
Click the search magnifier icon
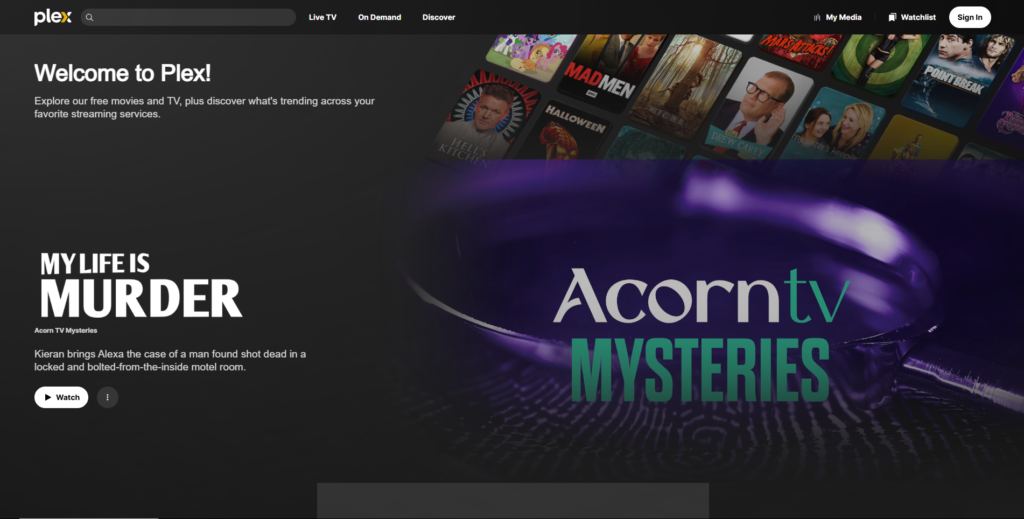[x=89, y=18]
